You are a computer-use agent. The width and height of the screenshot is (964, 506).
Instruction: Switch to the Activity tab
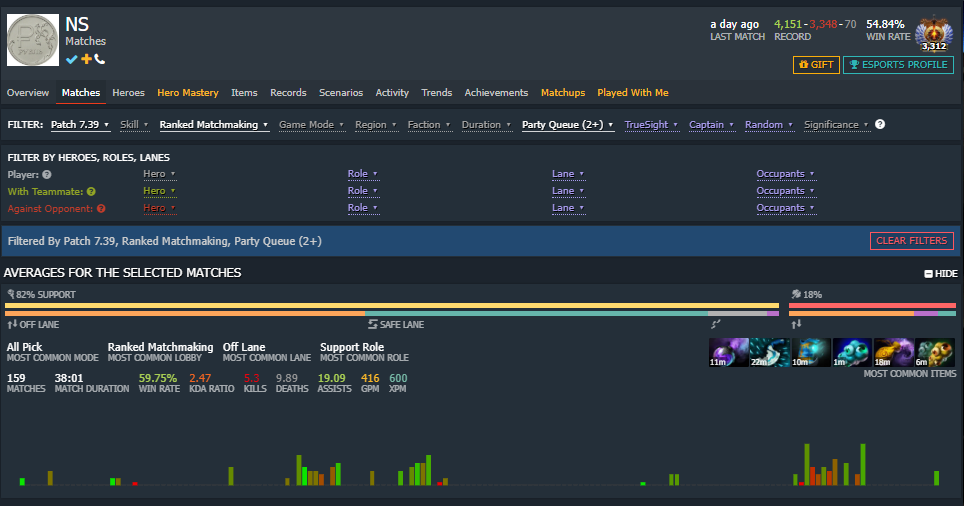[392, 93]
